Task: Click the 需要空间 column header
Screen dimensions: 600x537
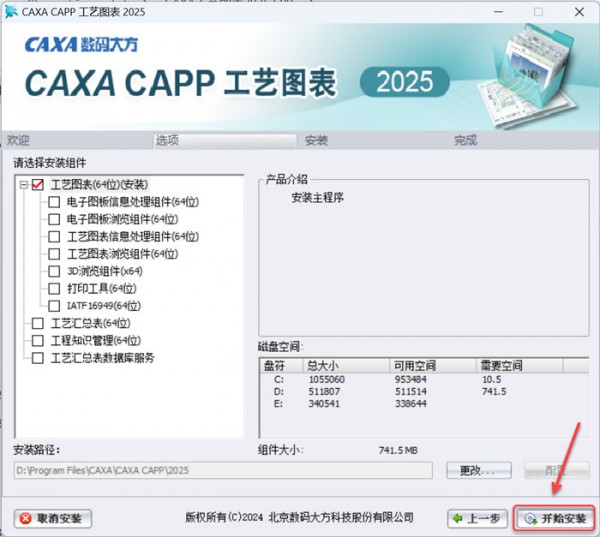Action: (x=520, y=366)
